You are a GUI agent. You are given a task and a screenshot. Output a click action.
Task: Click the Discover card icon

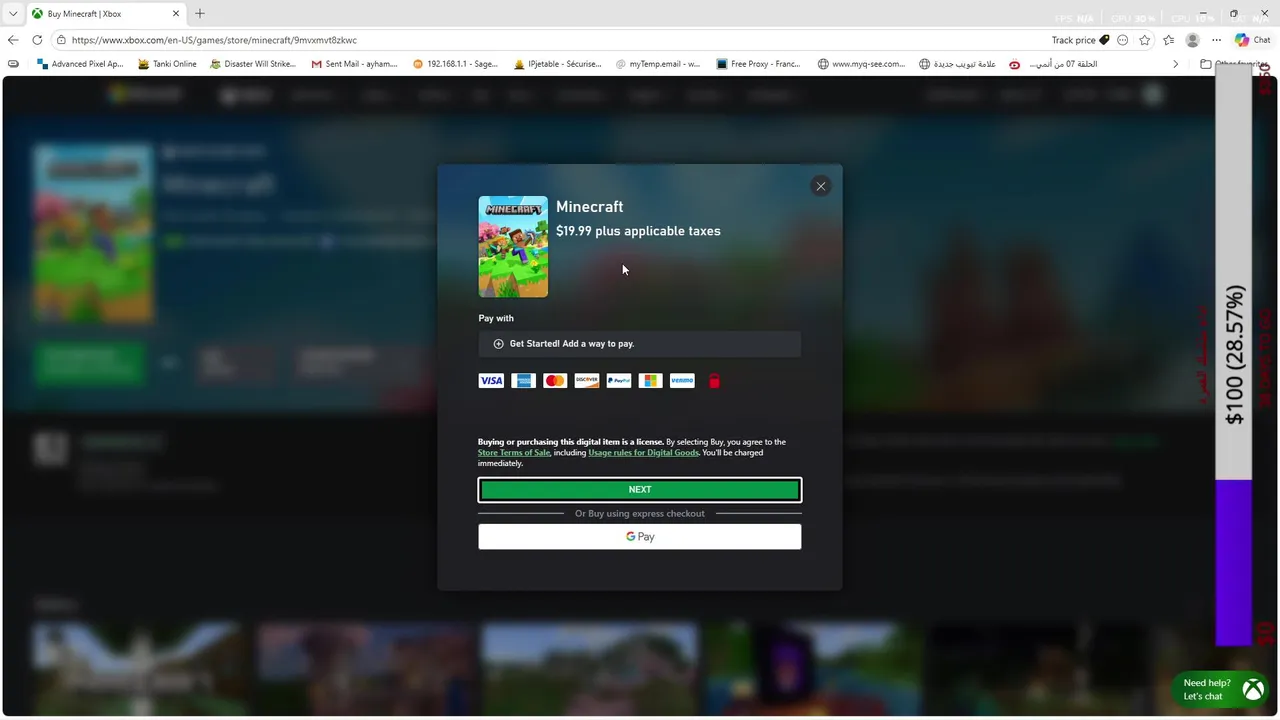tap(587, 381)
